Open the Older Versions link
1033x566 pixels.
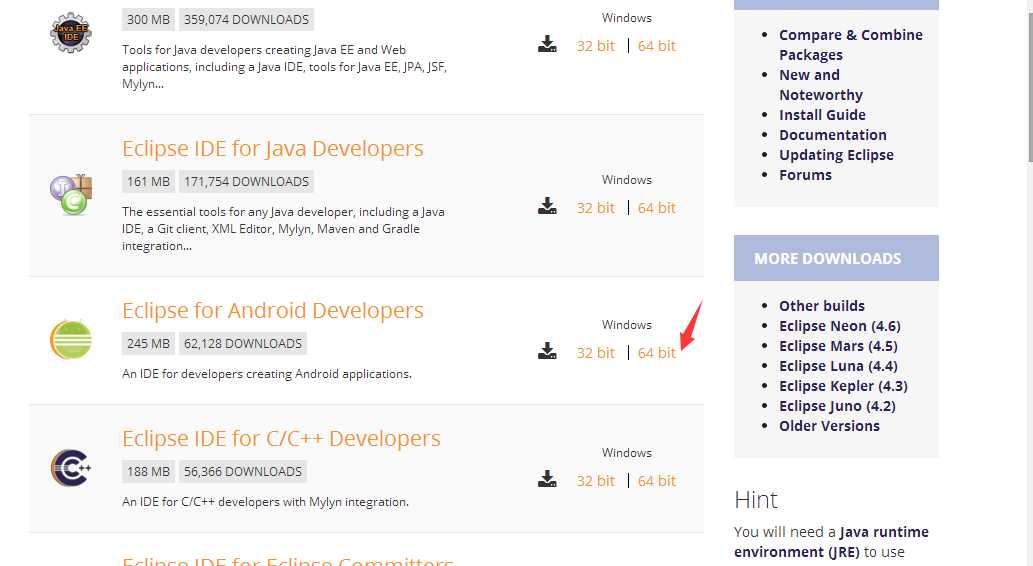(829, 426)
